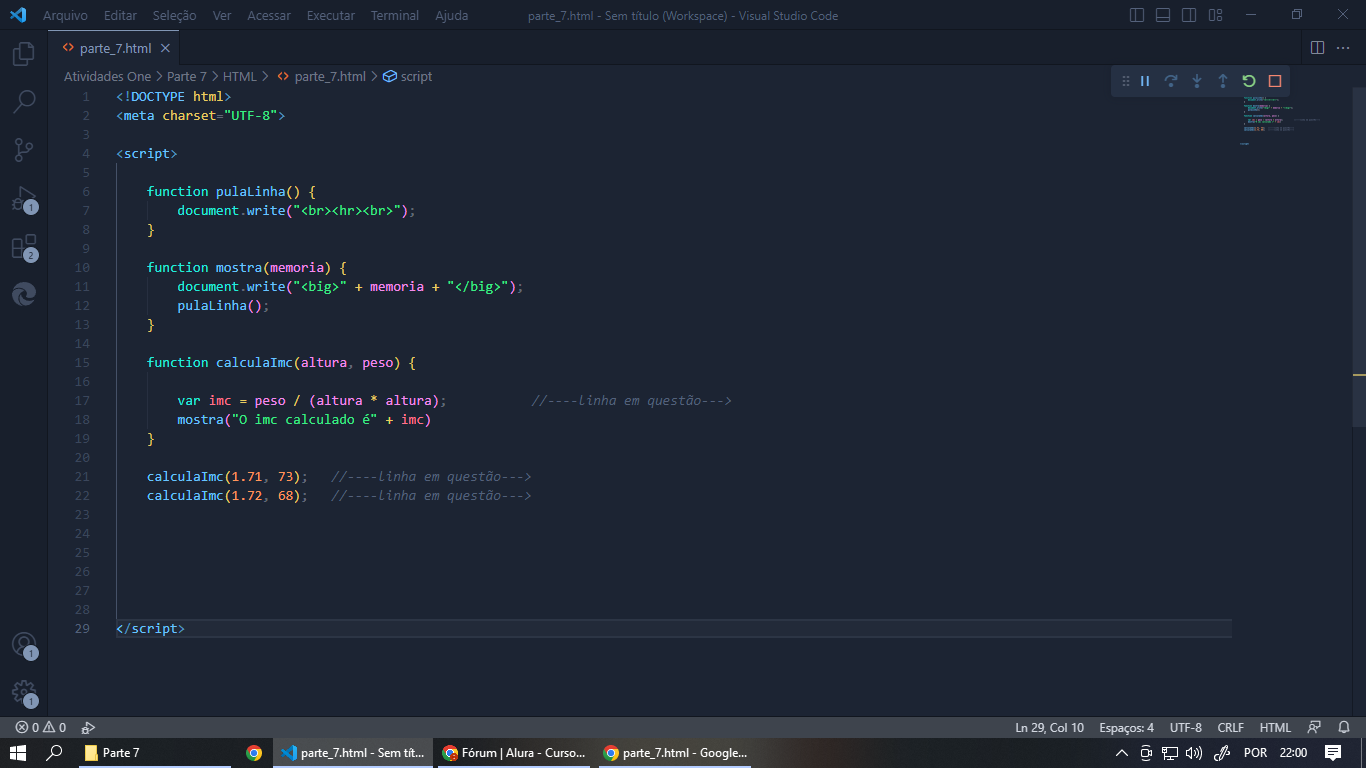Image resolution: width=1366 pixels, height=768 pixels.
Task: Change end-of-line sequence CRLF
Action: pos(1231,727)
